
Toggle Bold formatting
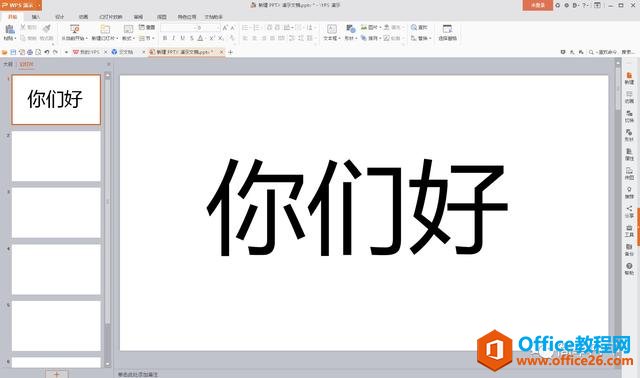point(165,38)
